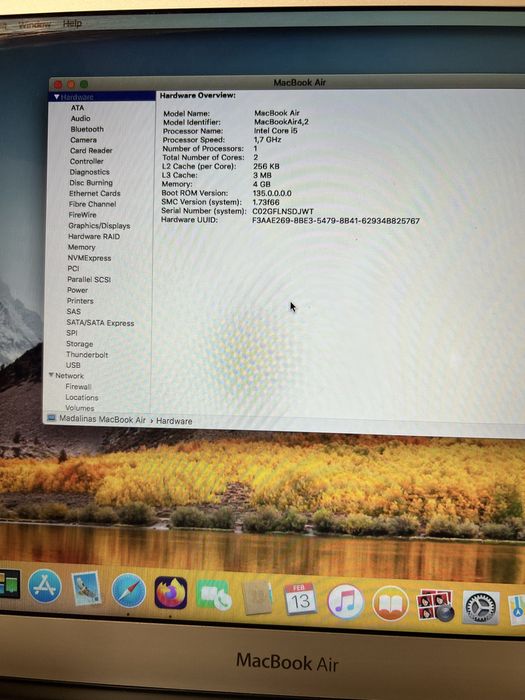Screen dimensions: 525x700
Task: Click Madalinas MacBook Air in path bar
Action: pyautogui.click(x=102, y=420)
